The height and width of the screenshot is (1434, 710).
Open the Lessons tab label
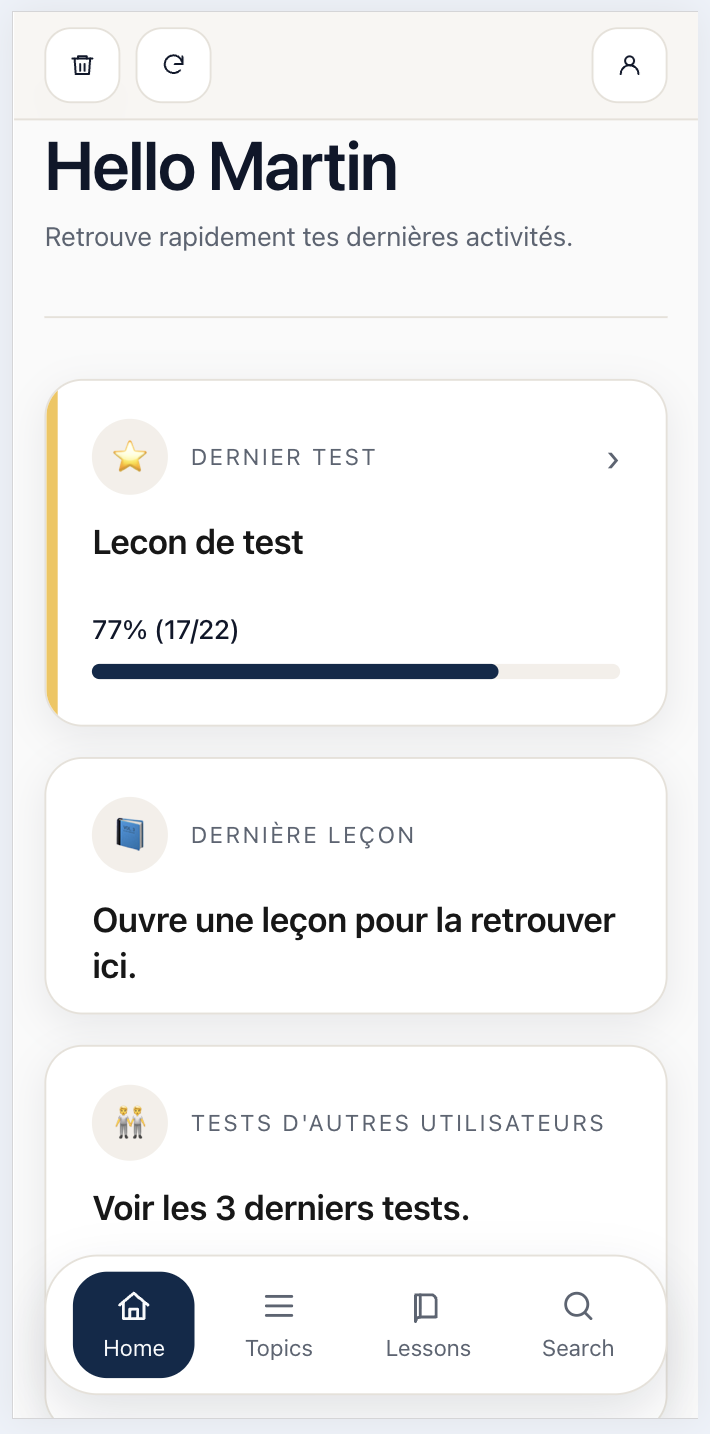pyautogui.click(x=428, y=1348)
